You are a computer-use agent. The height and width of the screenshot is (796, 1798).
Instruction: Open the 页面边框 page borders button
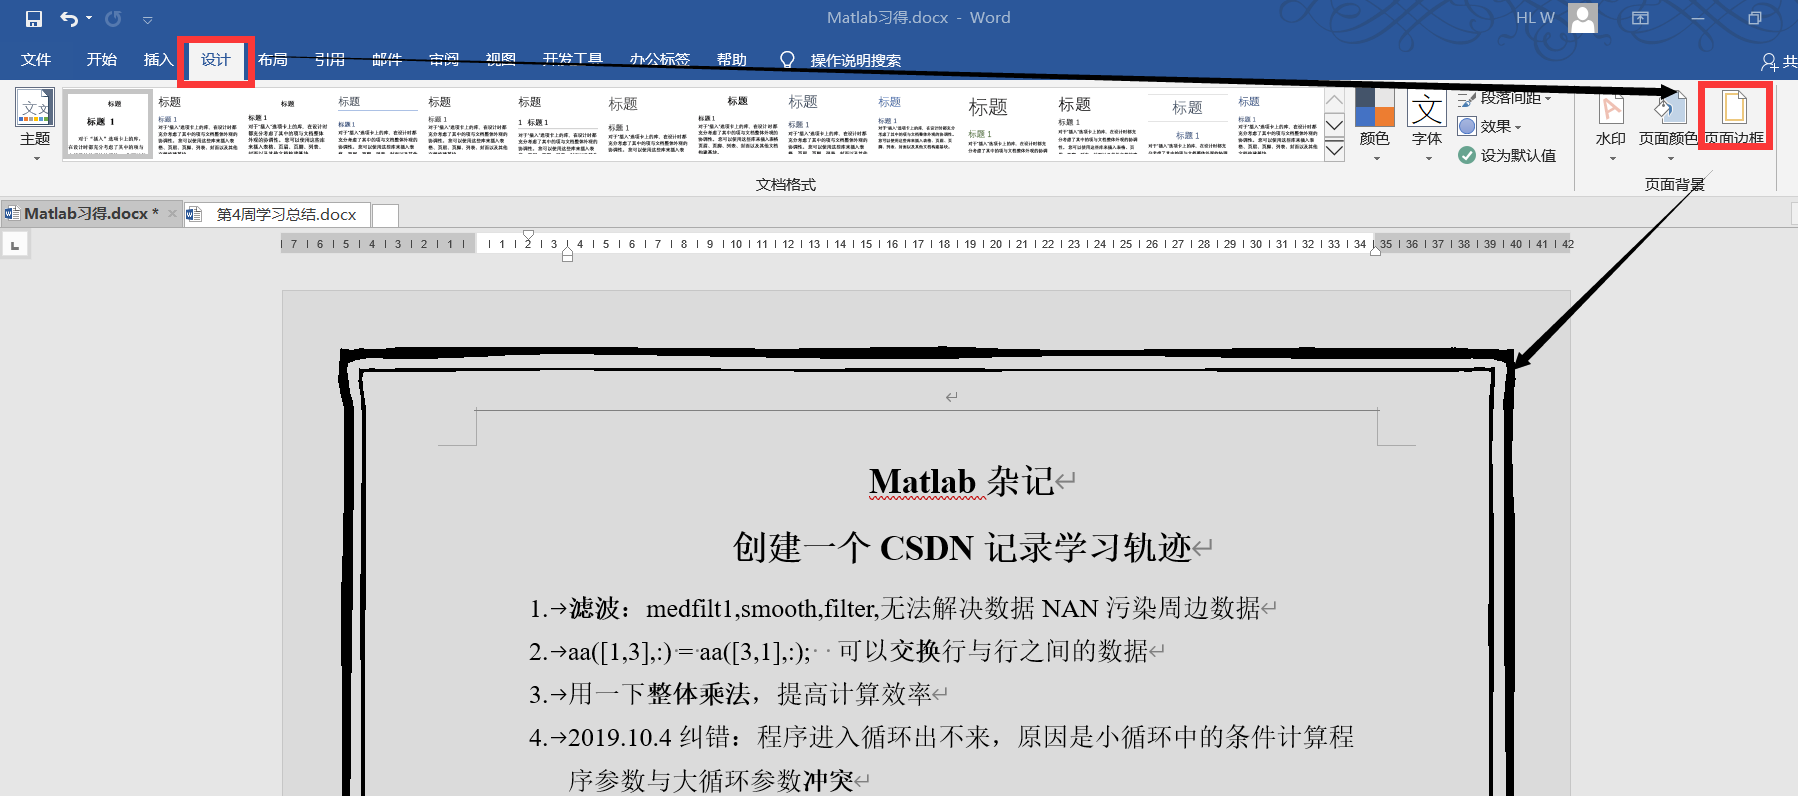[x=1735, y=118]
